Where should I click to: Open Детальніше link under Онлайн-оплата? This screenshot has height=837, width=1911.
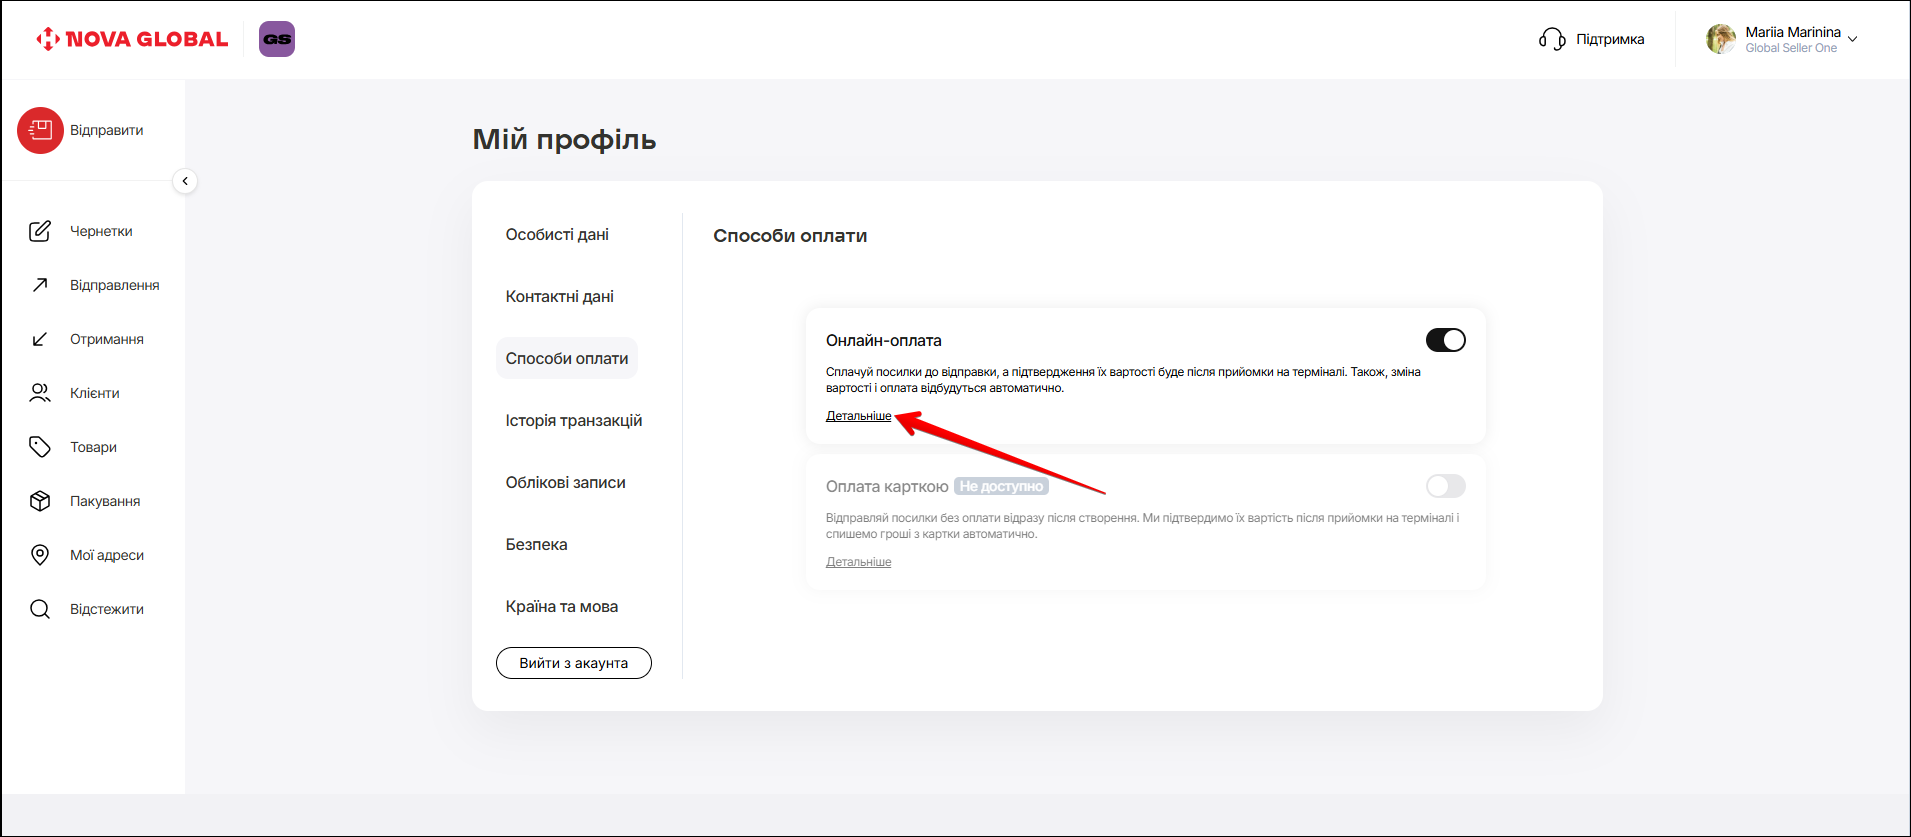click(x=858, y=416)
